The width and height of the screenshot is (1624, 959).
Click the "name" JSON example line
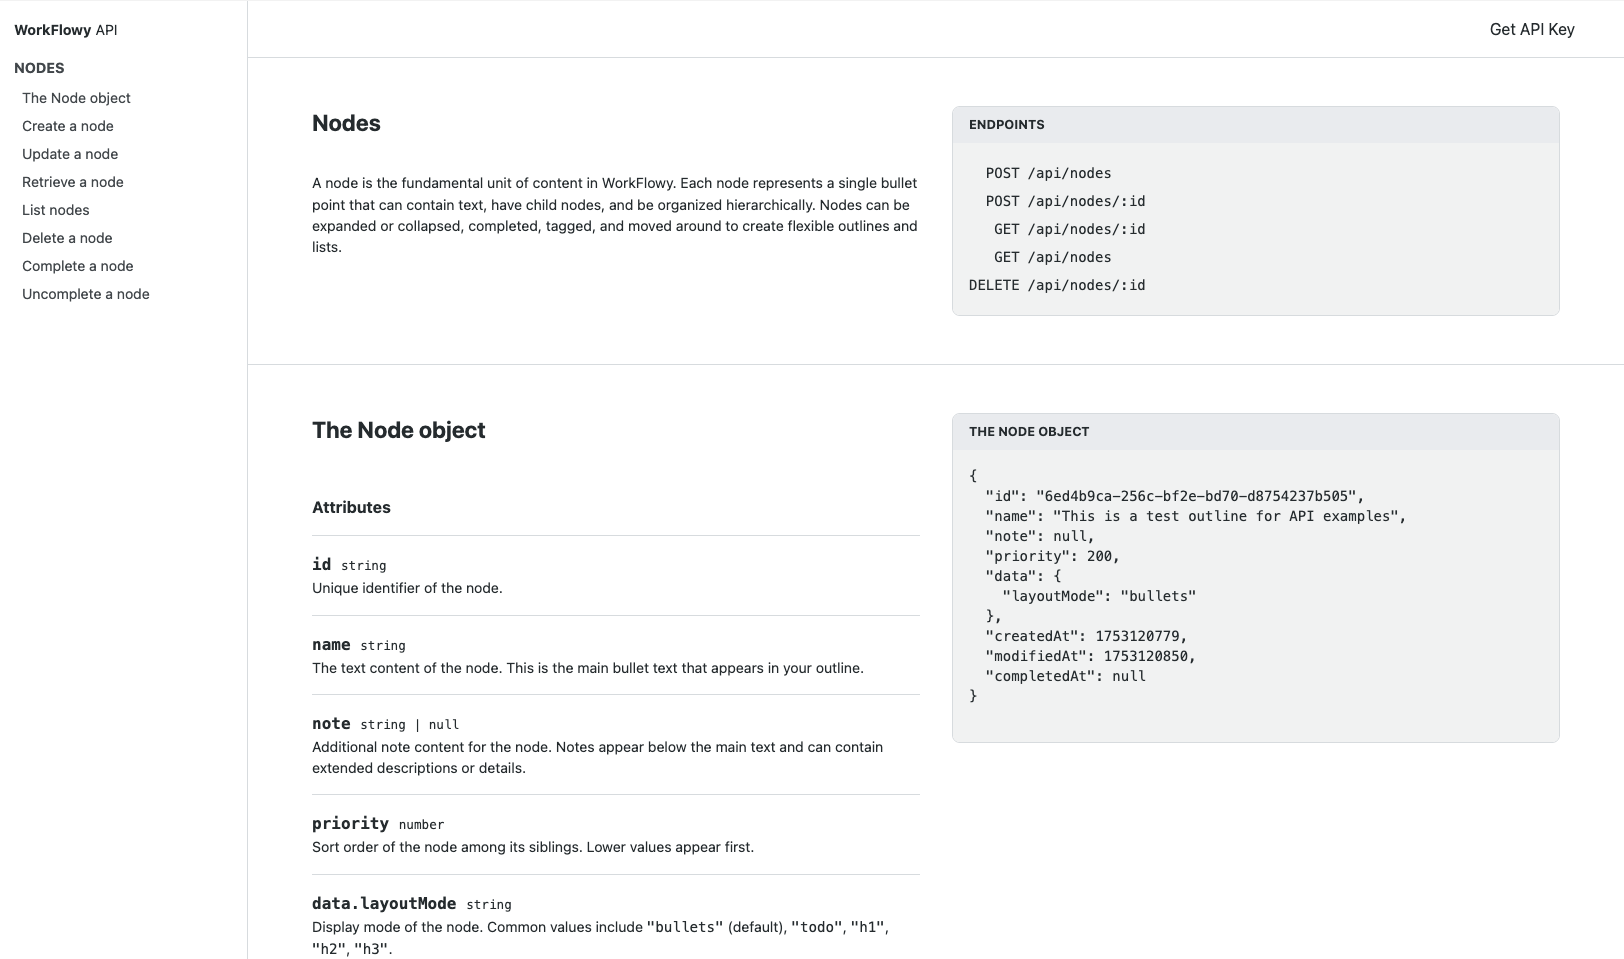1195,516
